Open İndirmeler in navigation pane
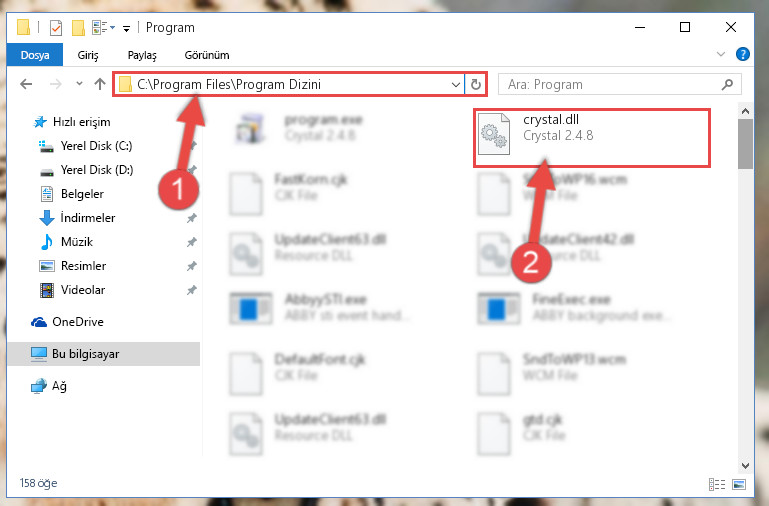 (x=88, y=218)
